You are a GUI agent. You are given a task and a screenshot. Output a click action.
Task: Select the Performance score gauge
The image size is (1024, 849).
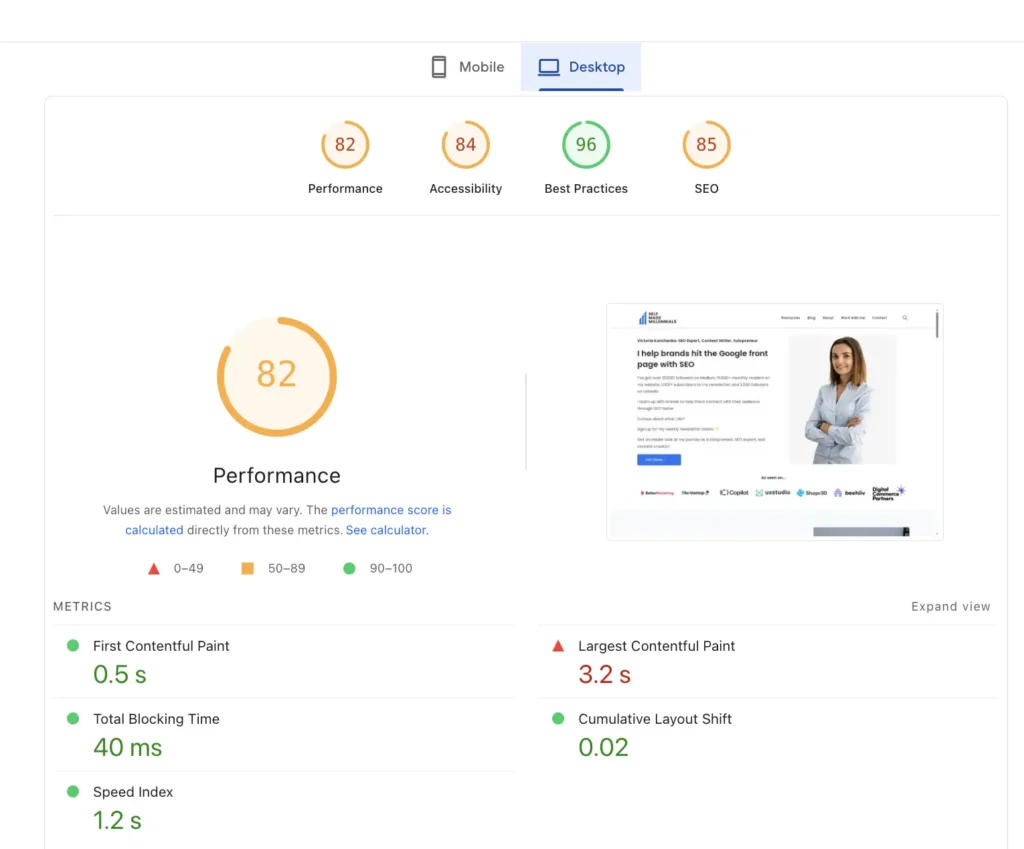point(345,144)
